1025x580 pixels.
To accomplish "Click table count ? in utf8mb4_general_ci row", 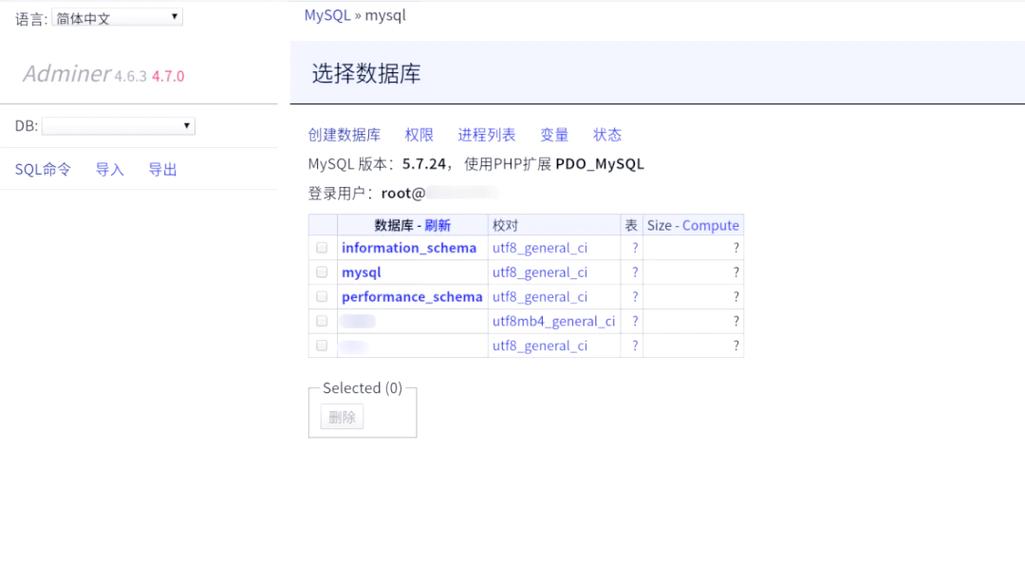I will coord(635,321).
